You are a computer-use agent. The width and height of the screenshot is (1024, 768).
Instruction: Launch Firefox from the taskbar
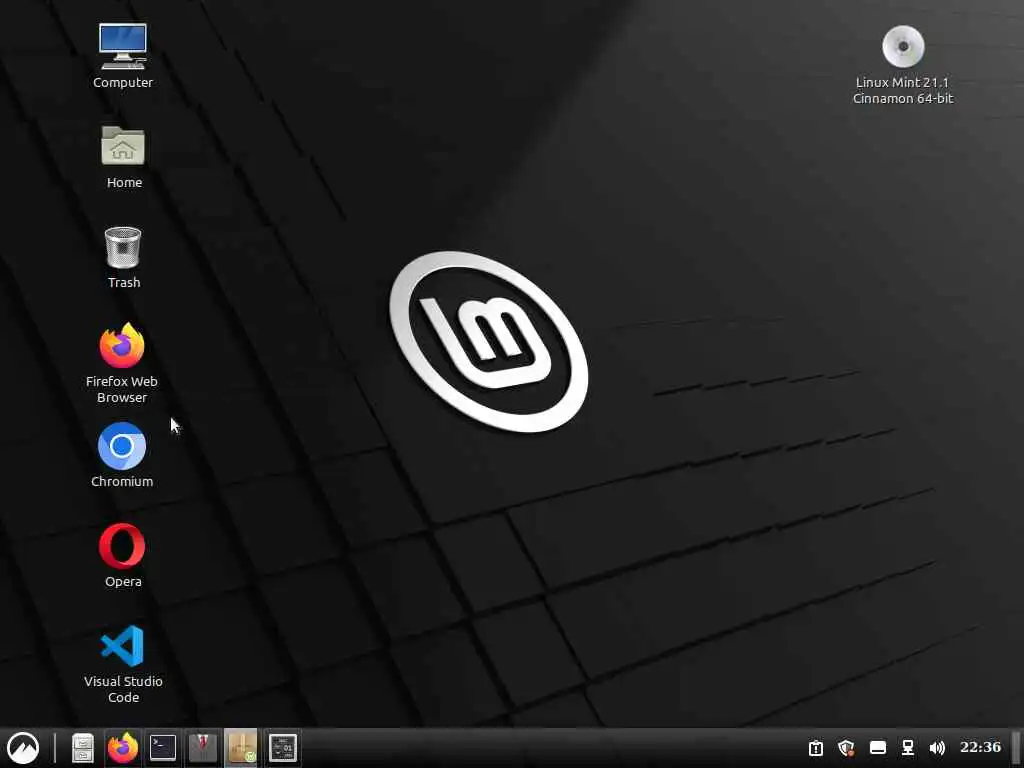123,748
